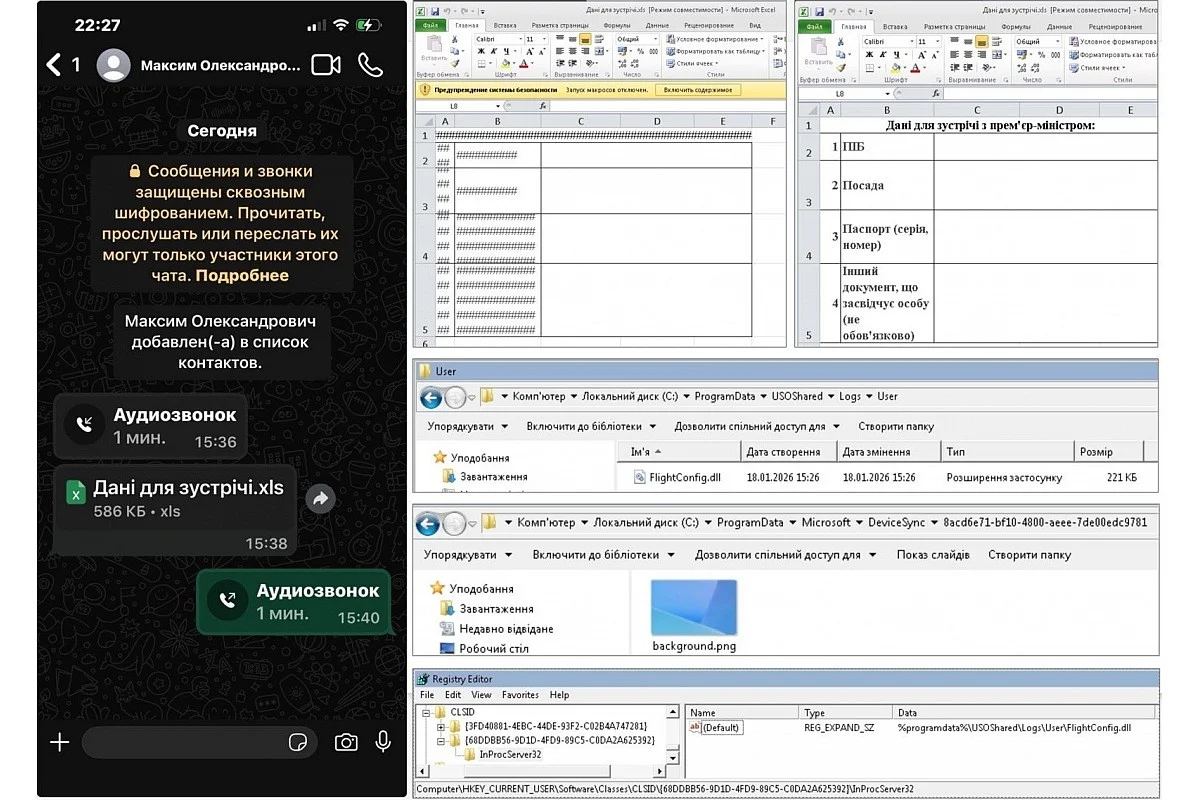Screen dimensions: 1200x800
Task: Open the sticker icon inside the message field
Action: click(x=297, y=742)
